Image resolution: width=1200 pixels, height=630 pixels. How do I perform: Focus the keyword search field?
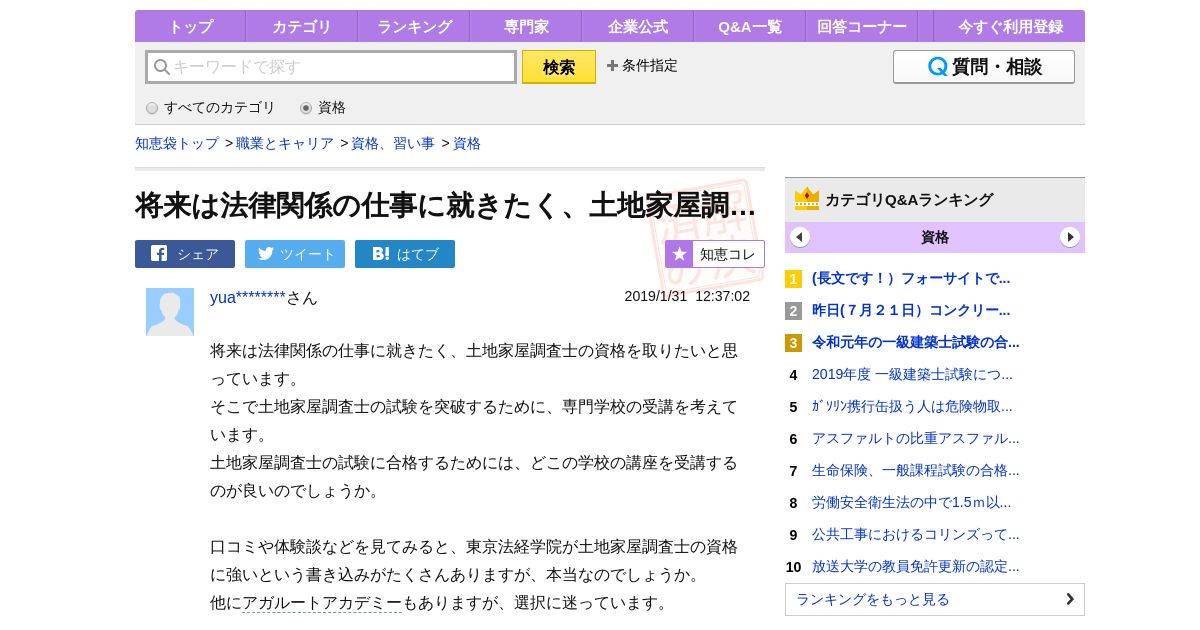tap(331, 67)
